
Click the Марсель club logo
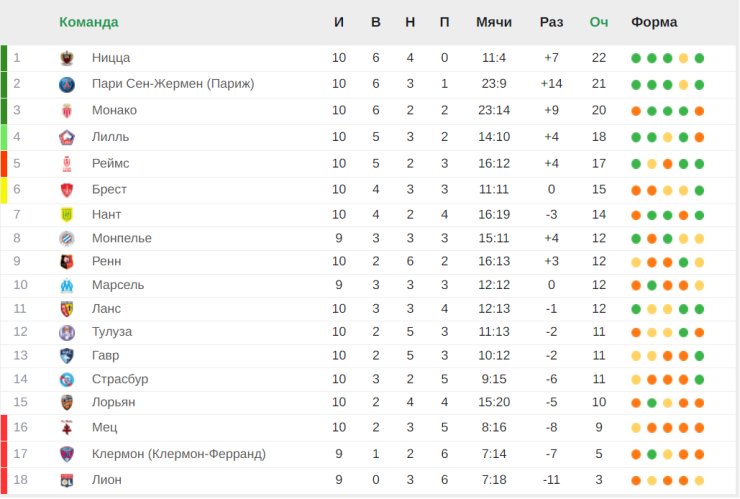click(x=67, y=285)
